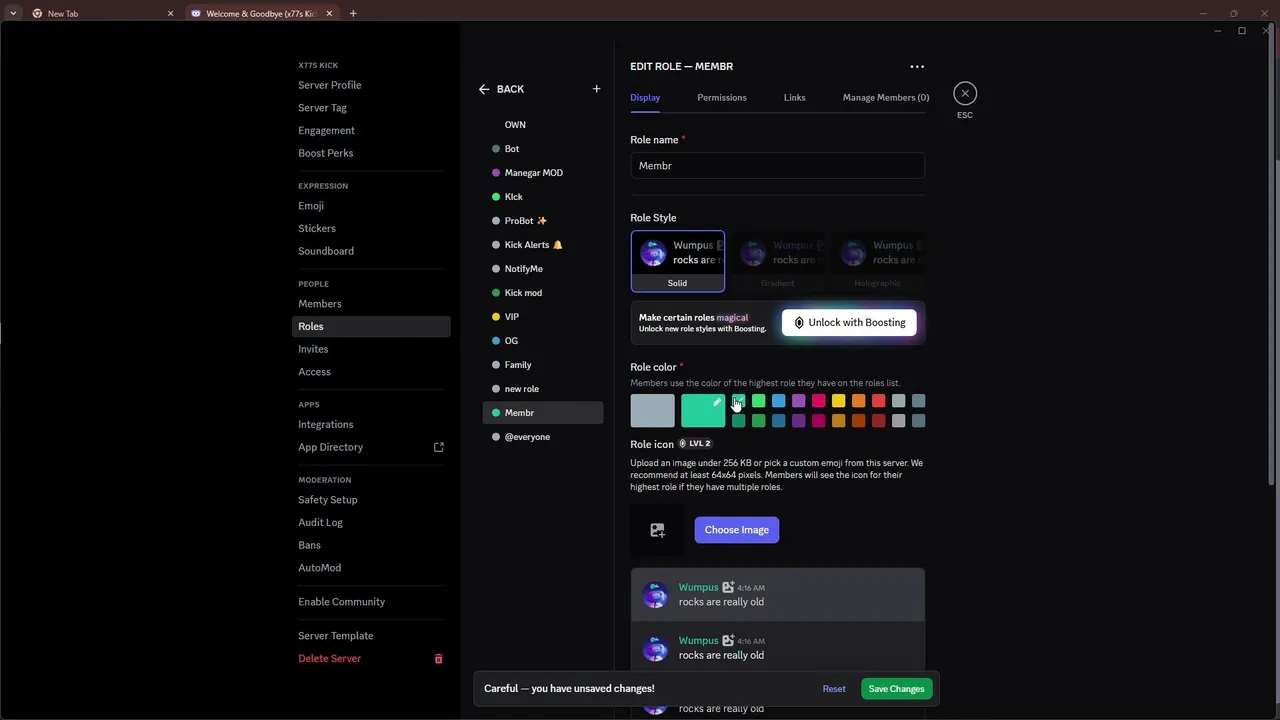The width and height of the screenshot is (1280, 720).
Task: Choose the bright orange color swatch
Action: click(x=858, y=401)
